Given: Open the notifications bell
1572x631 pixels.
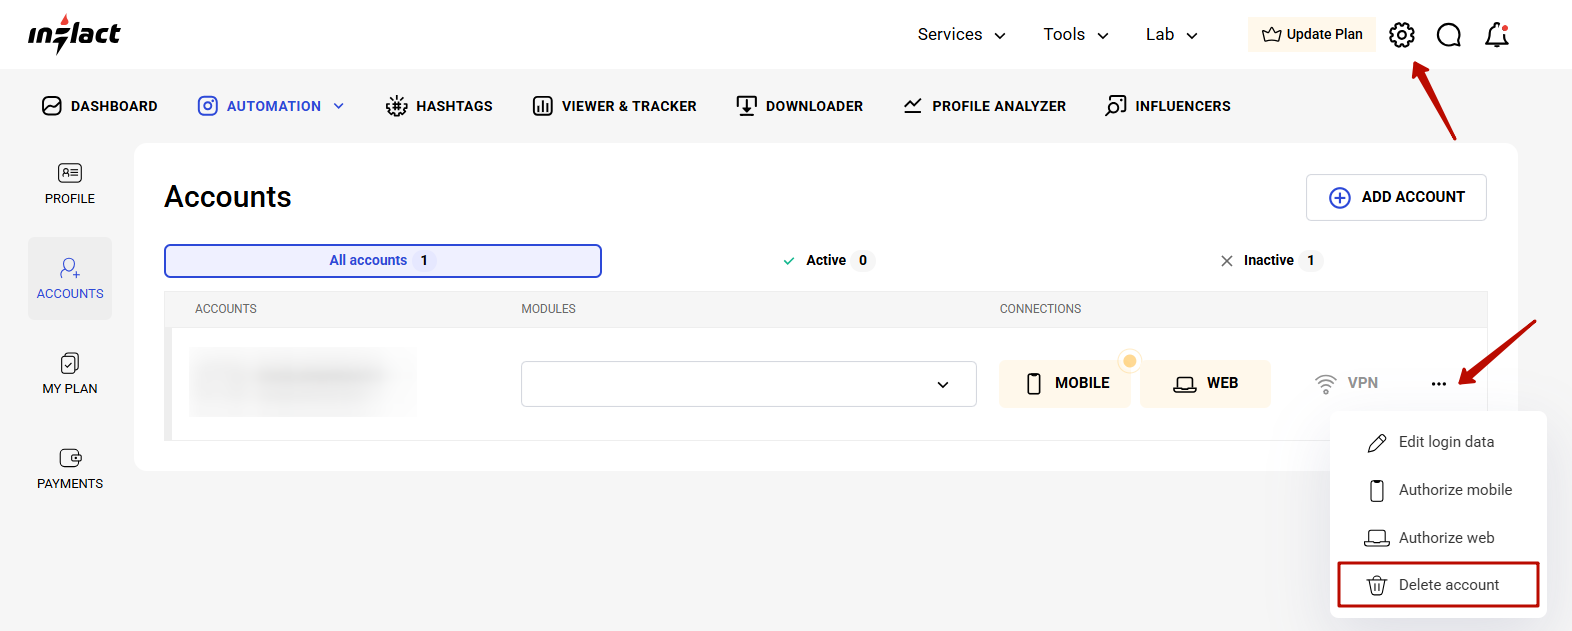Looking at the screenshot, I should pyautogui.click(x=1496, y=35).
